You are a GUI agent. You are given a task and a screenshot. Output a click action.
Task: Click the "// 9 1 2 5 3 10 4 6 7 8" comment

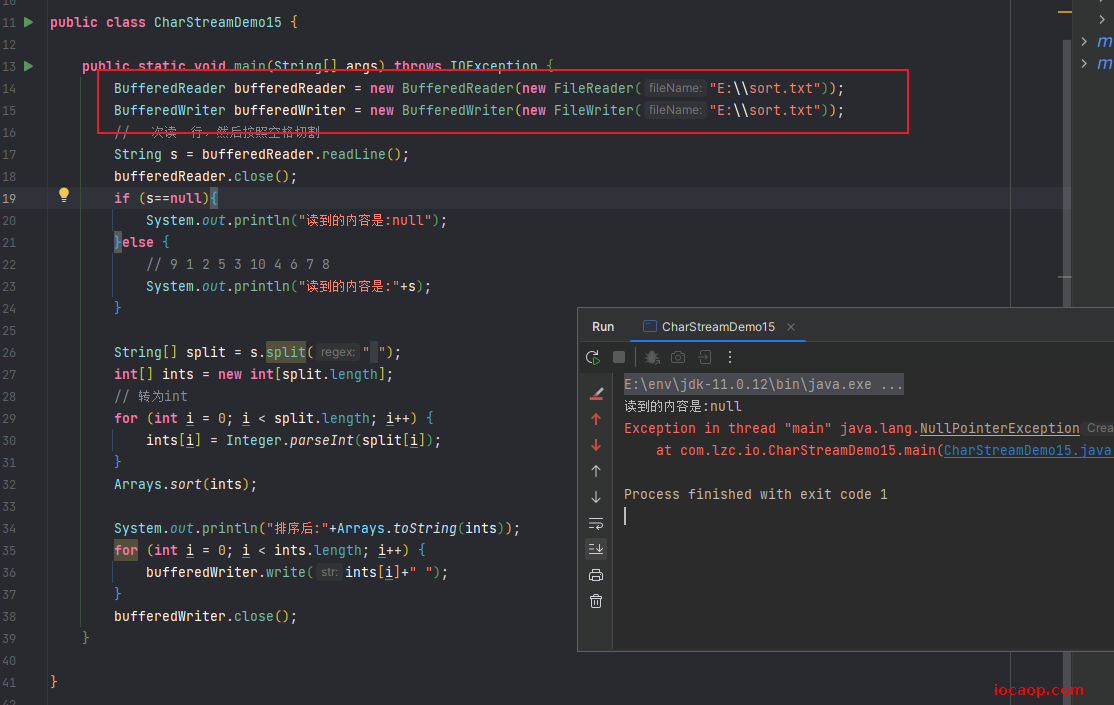click(x=238, y=264)
